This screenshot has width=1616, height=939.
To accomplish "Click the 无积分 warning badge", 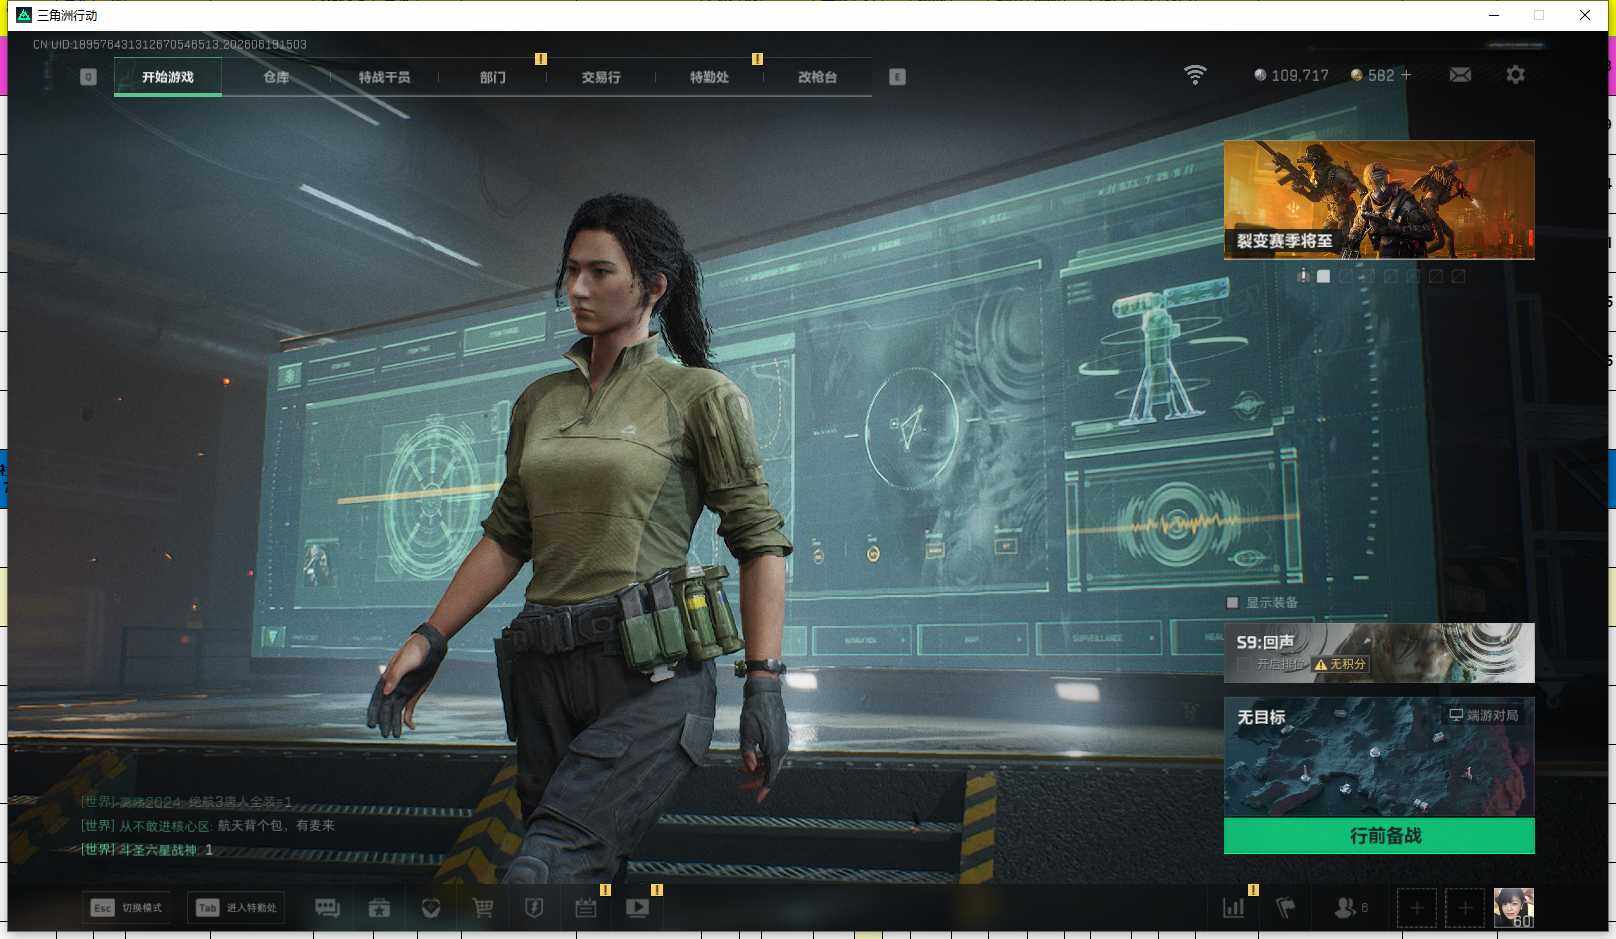I will [1341, 664].
